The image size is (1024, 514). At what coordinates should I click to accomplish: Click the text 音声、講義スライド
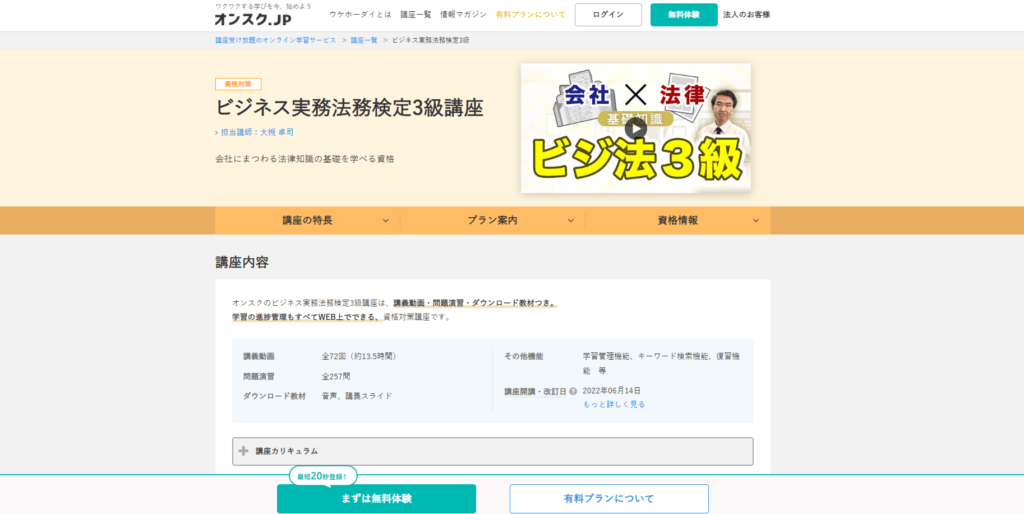click(357, 396)
